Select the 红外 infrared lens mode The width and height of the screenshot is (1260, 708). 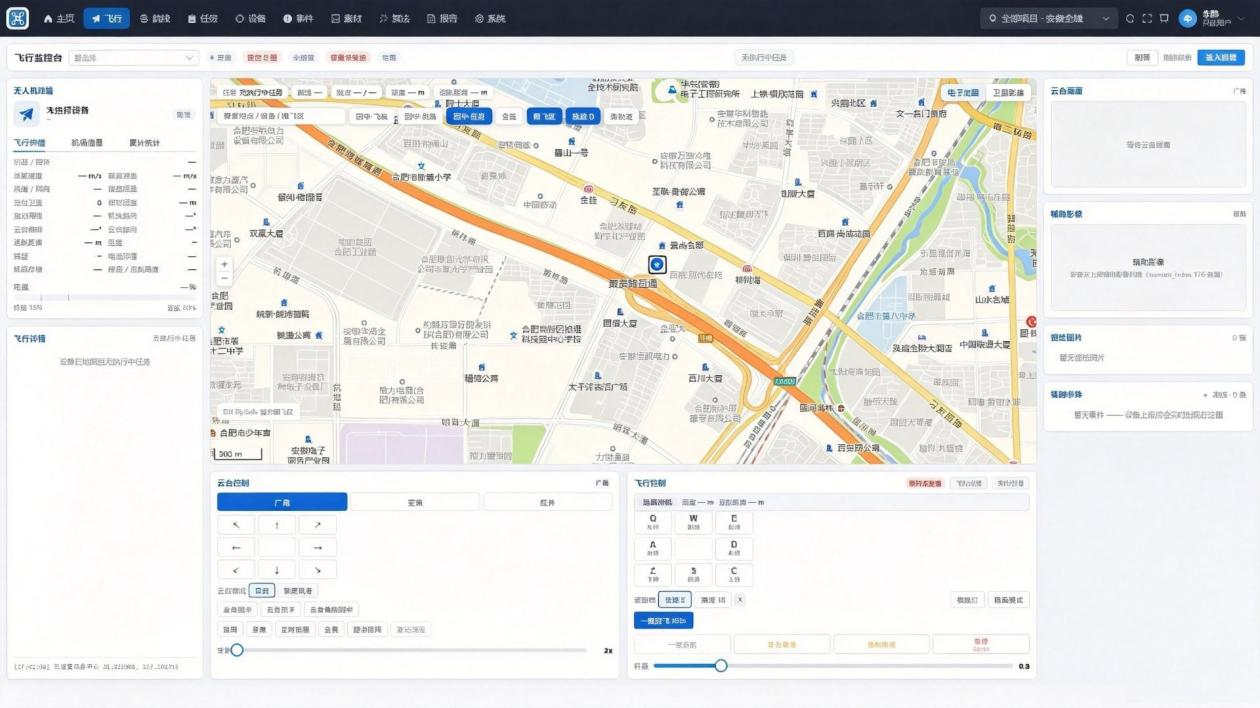pos(547,502)
